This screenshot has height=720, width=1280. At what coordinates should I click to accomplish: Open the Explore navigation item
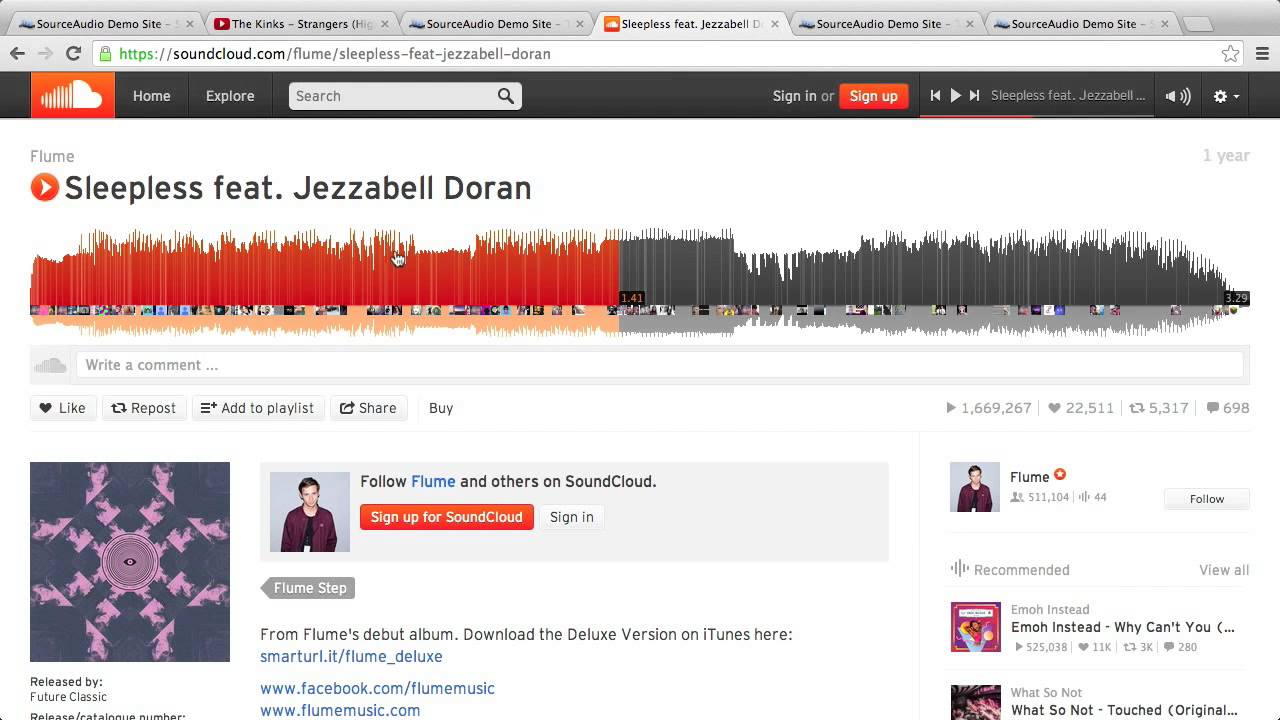click(x=230, y=96)
